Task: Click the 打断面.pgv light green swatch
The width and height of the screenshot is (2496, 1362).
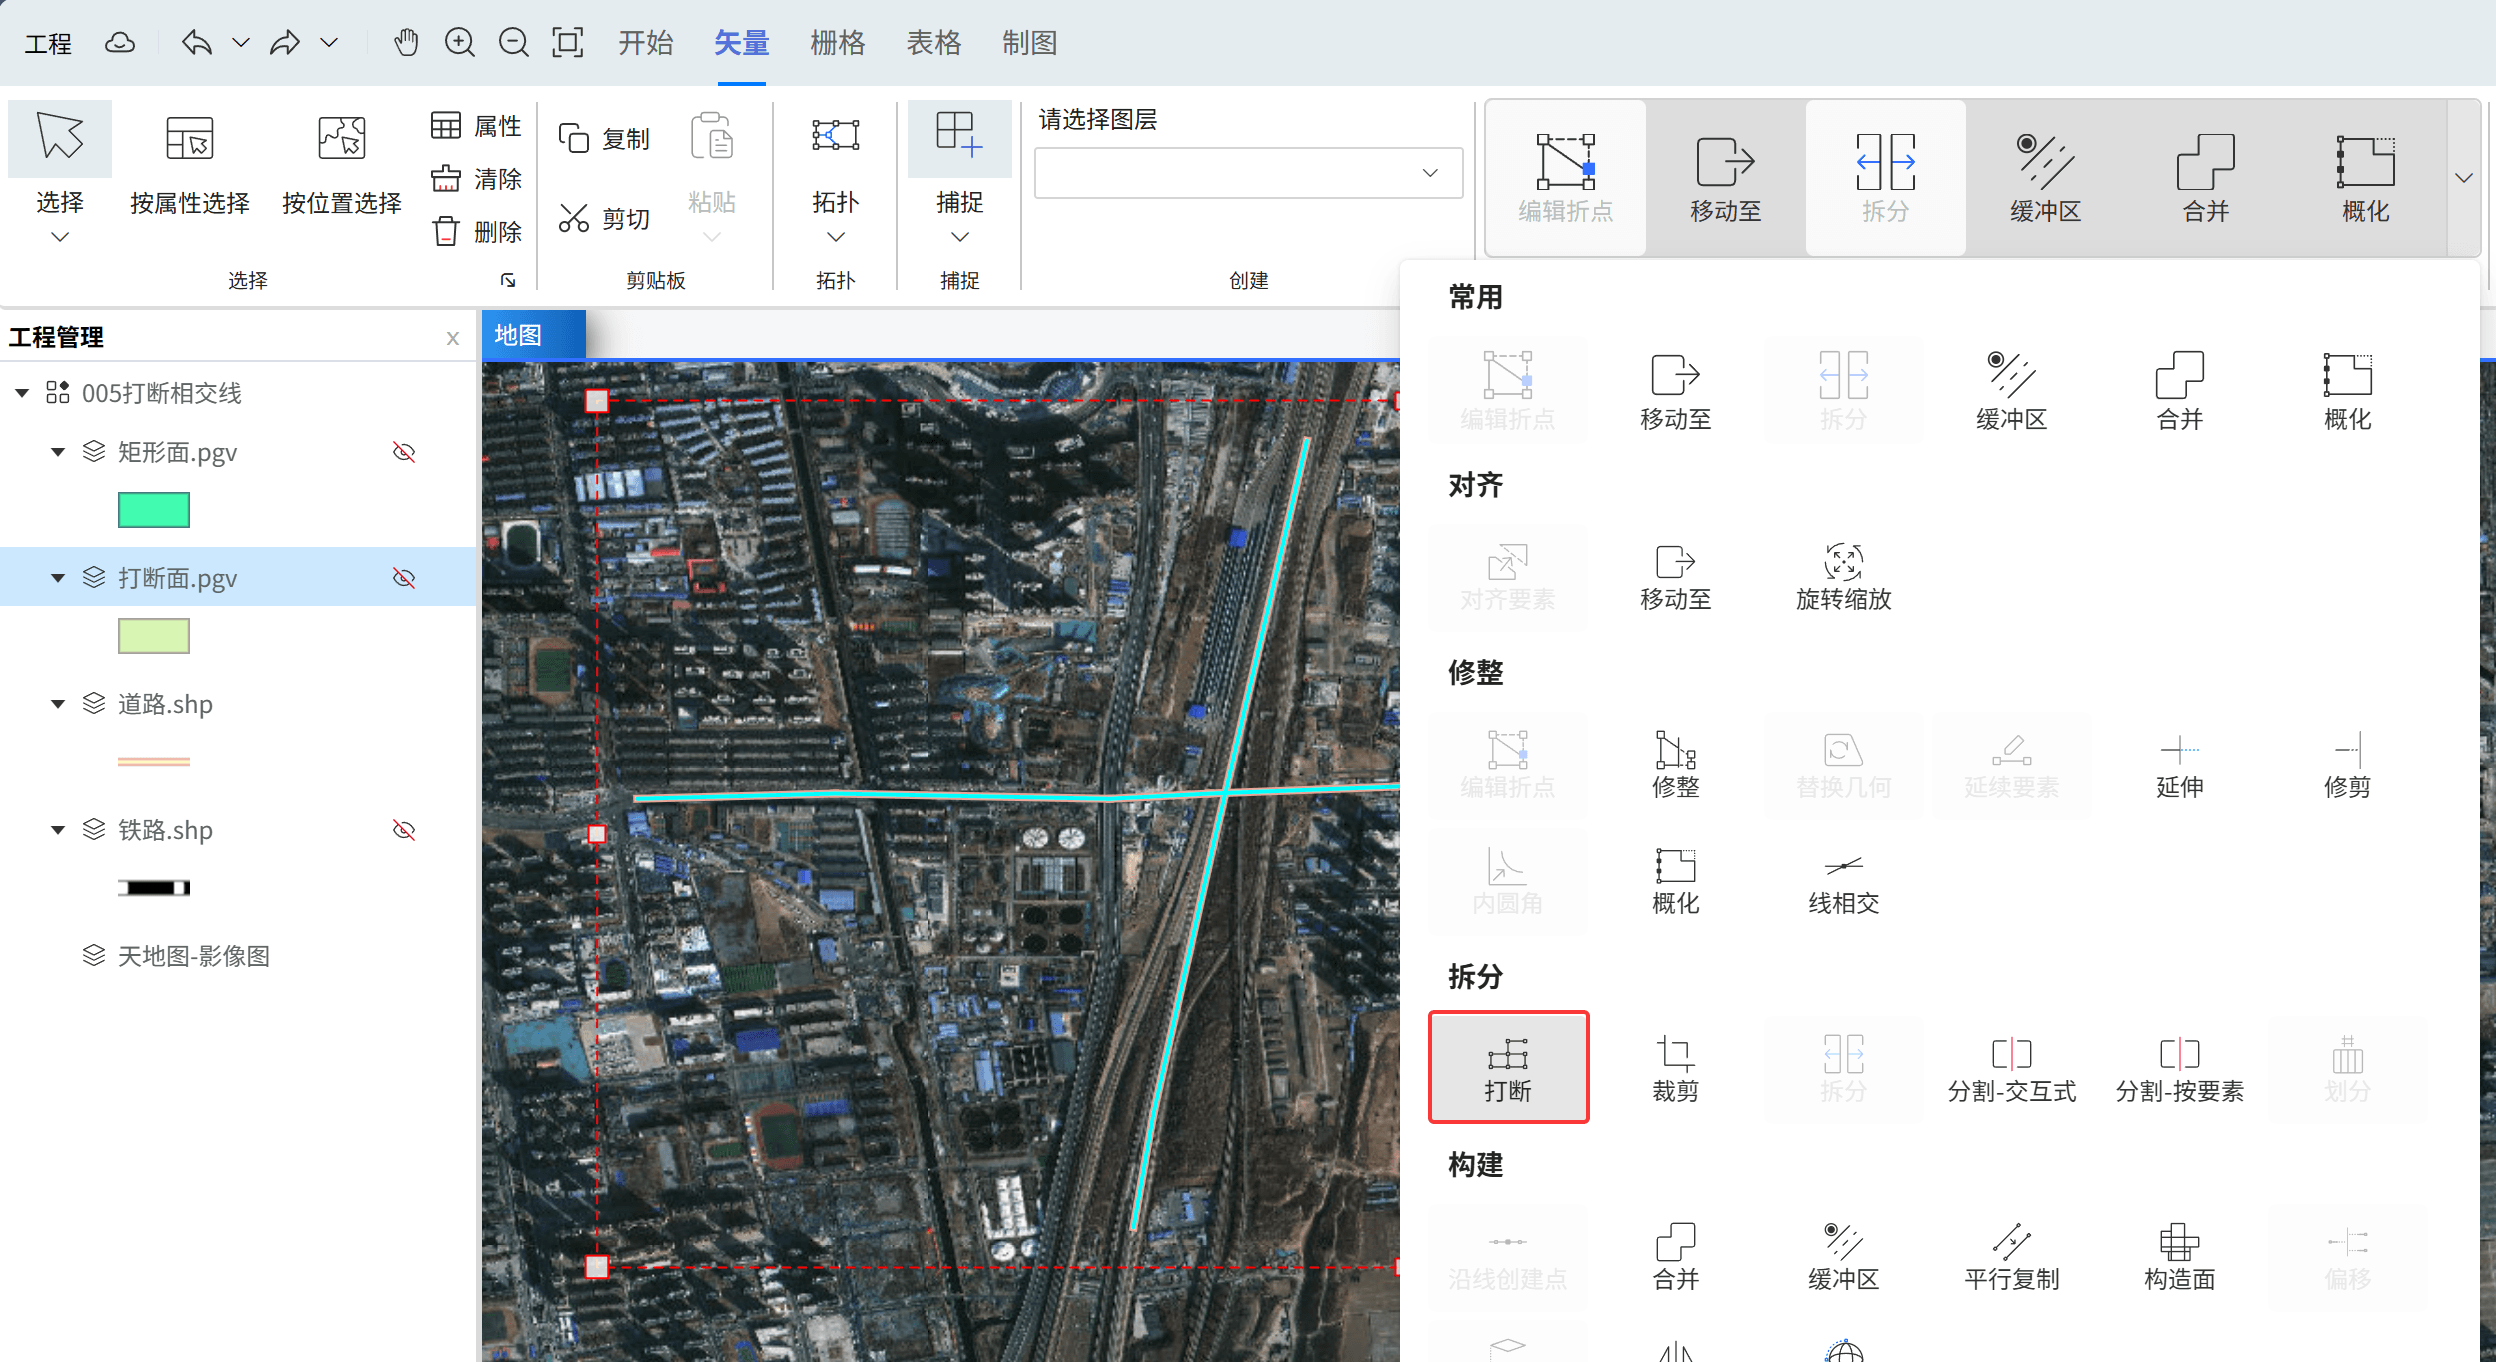Action: coord(154,636)
